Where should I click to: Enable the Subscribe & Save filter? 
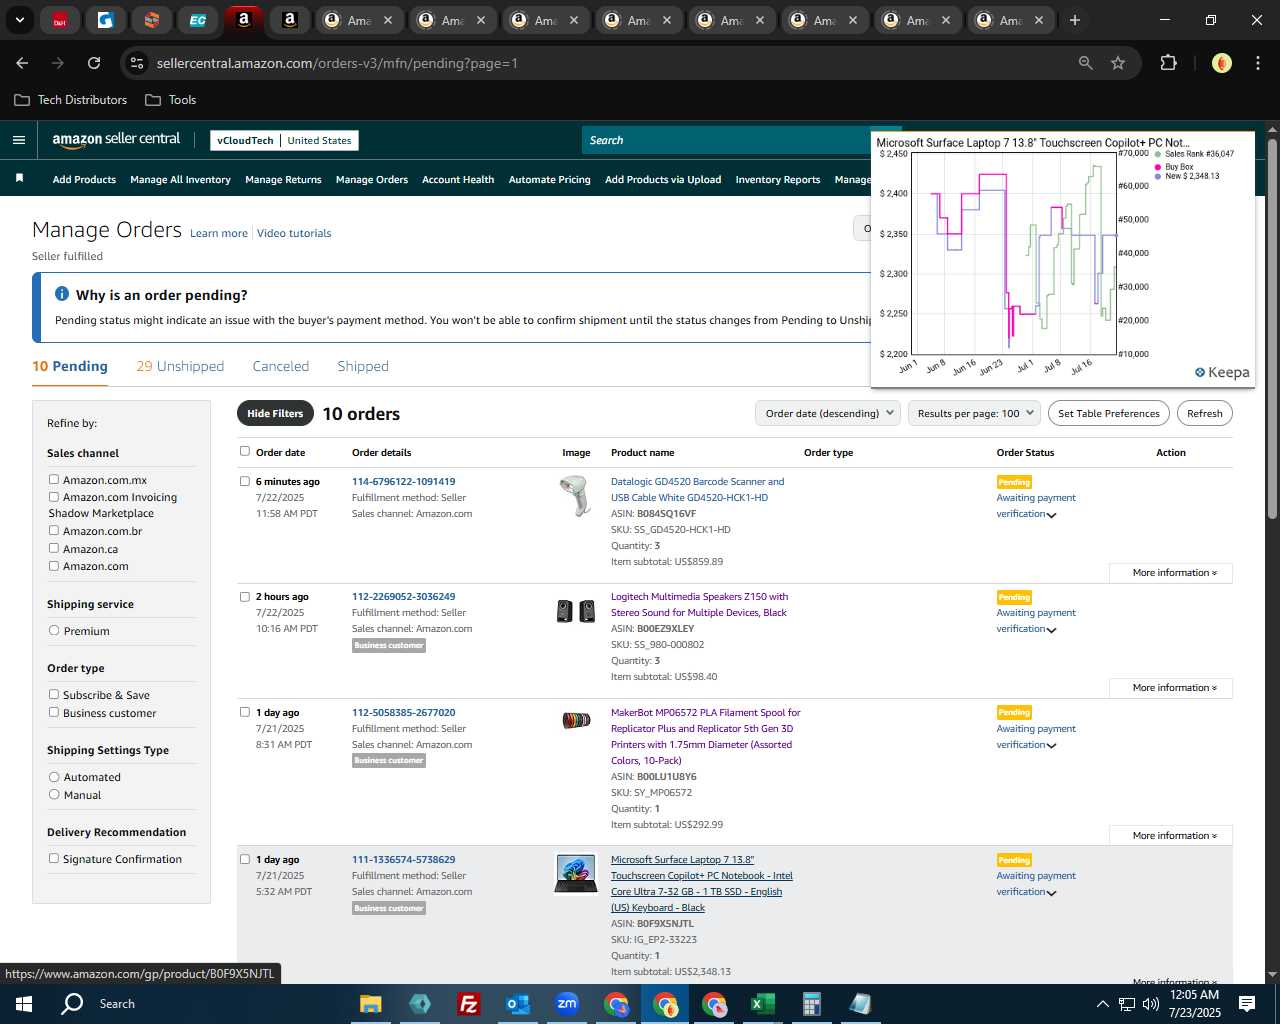[54, 694]
